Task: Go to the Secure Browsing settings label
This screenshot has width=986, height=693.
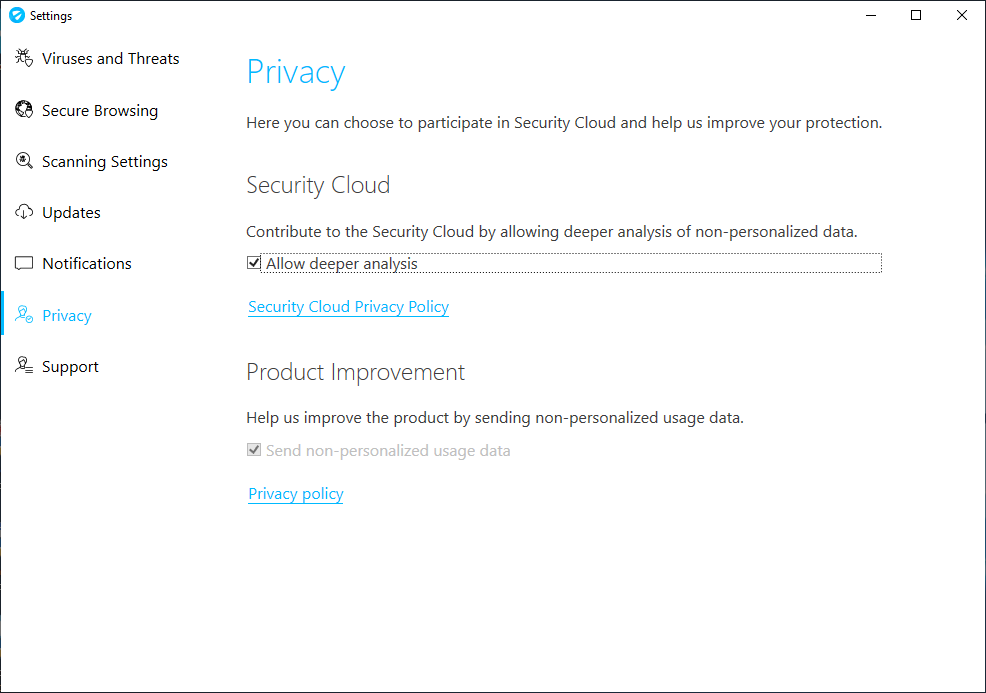Action: pos(99,111)
